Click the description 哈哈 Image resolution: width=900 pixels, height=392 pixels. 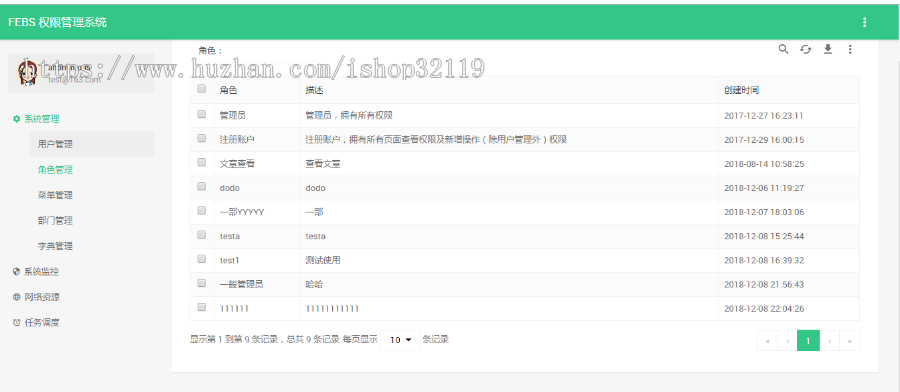point(315,284)
